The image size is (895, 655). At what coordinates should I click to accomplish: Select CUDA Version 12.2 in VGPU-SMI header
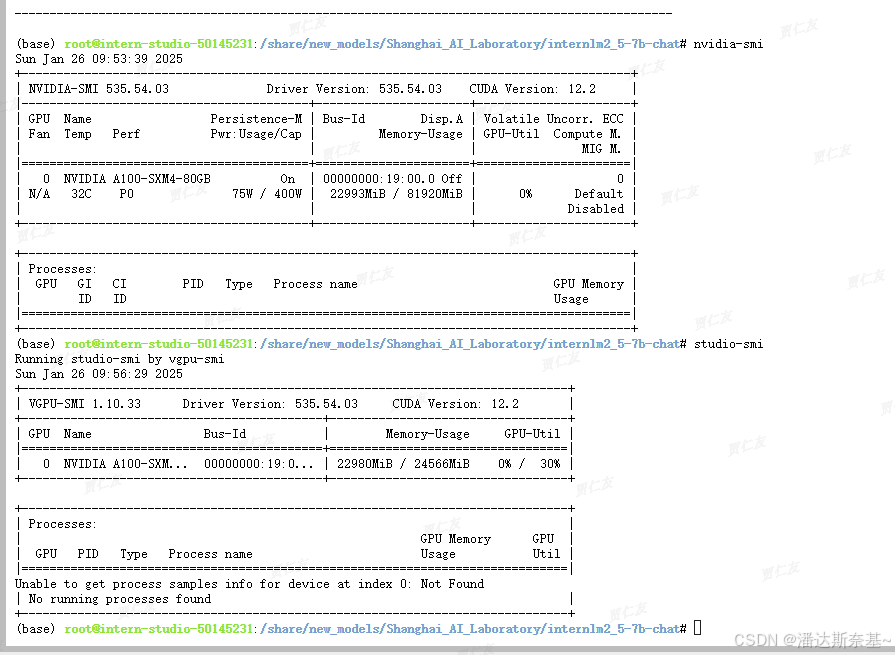click(x=455, y=404)
